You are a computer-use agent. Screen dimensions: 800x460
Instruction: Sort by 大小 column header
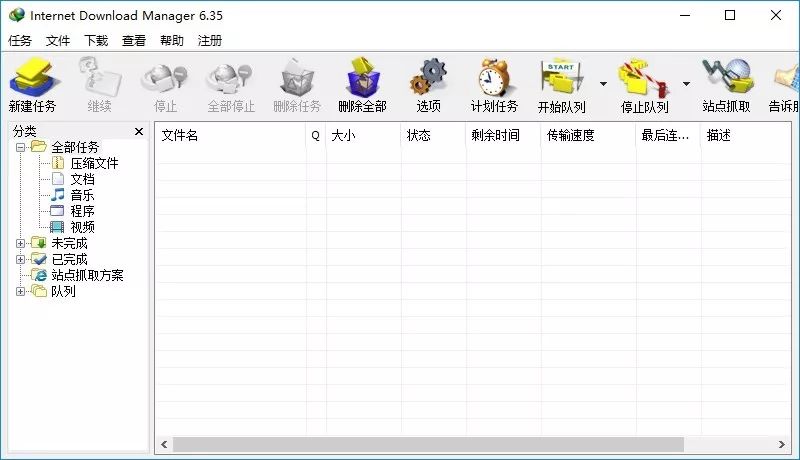363,135
